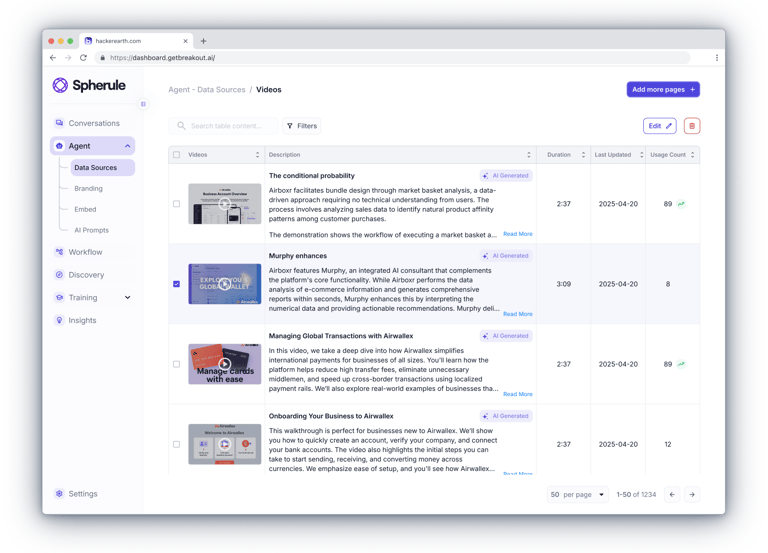Screen dimensions: 768x553
Task: Click Read More on conditional probability description
Action: (x=518, y=234)
